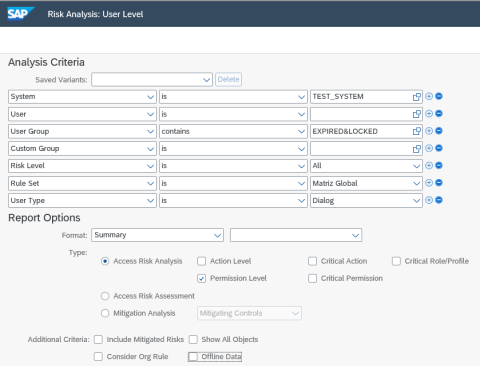Tick the Offline Data checkbox
The height and width of the screenshot is (366, 480).
(193, 357)
